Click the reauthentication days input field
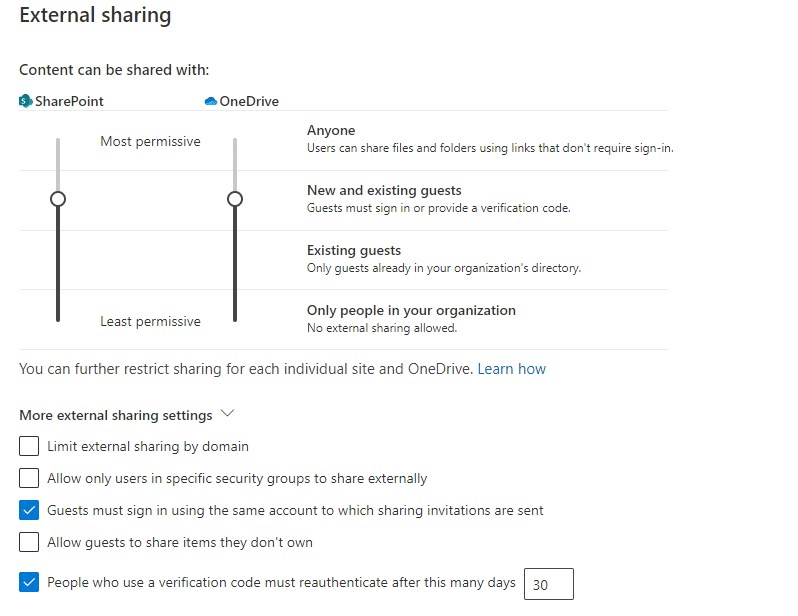 click(548, 584)
